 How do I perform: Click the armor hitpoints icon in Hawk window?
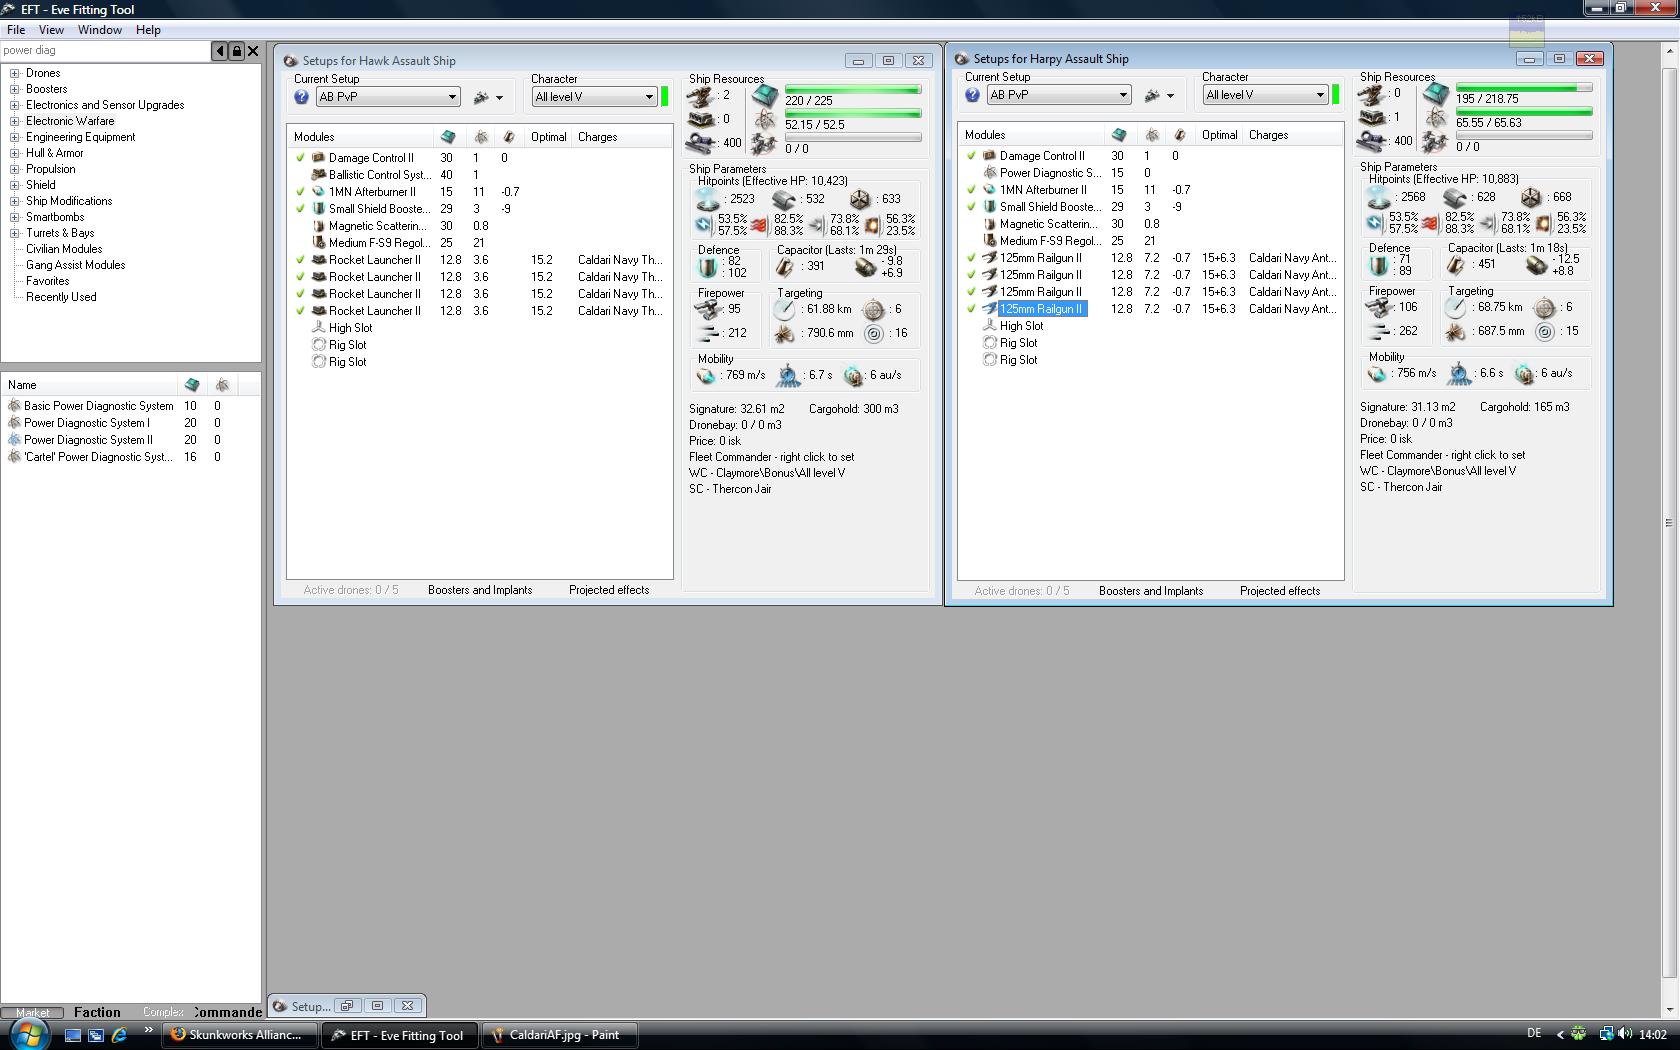coord(785,199)
